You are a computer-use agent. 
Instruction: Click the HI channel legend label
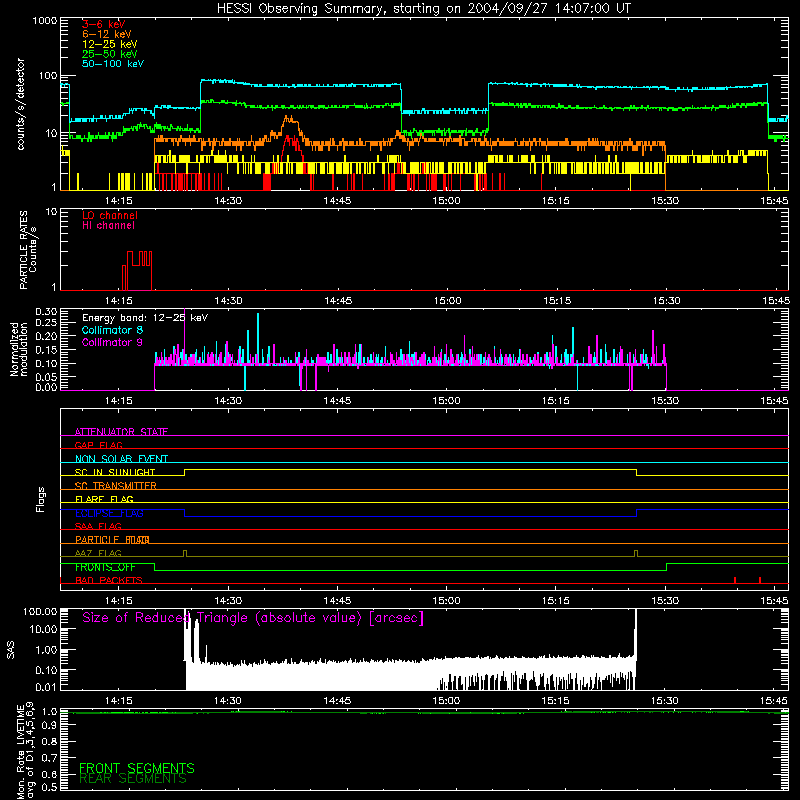pos(108,226)
